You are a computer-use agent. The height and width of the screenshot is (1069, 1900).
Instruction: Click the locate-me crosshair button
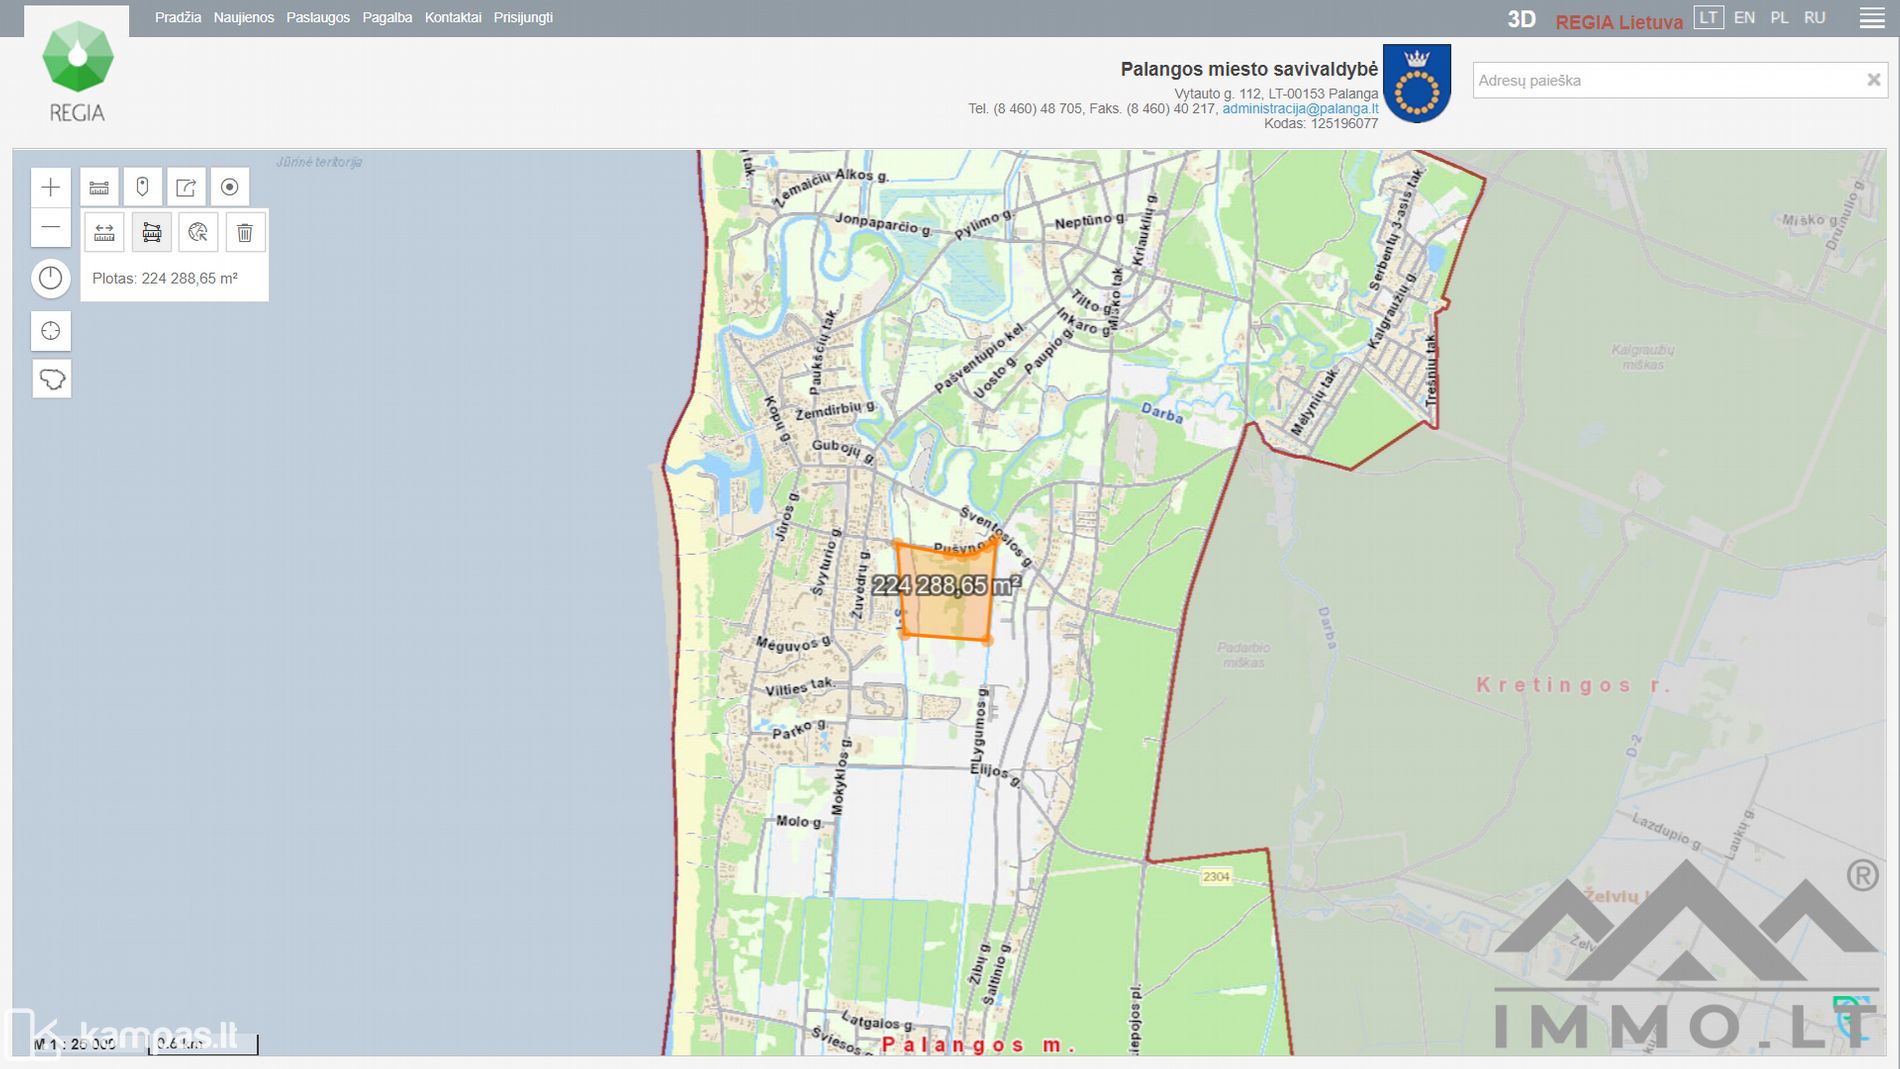(x=51, y=331)
